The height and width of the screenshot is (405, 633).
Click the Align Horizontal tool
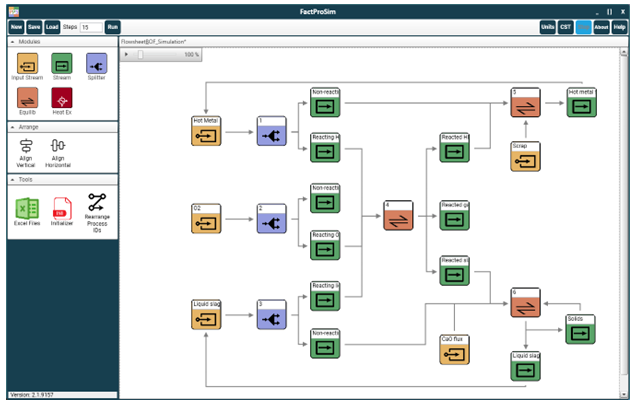[x=58, y=153]
